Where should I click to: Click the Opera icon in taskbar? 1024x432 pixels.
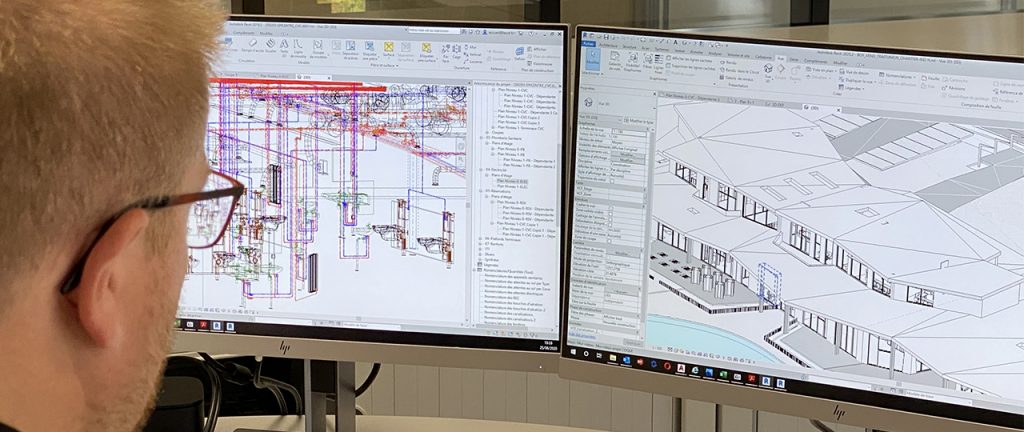point(667,366)
